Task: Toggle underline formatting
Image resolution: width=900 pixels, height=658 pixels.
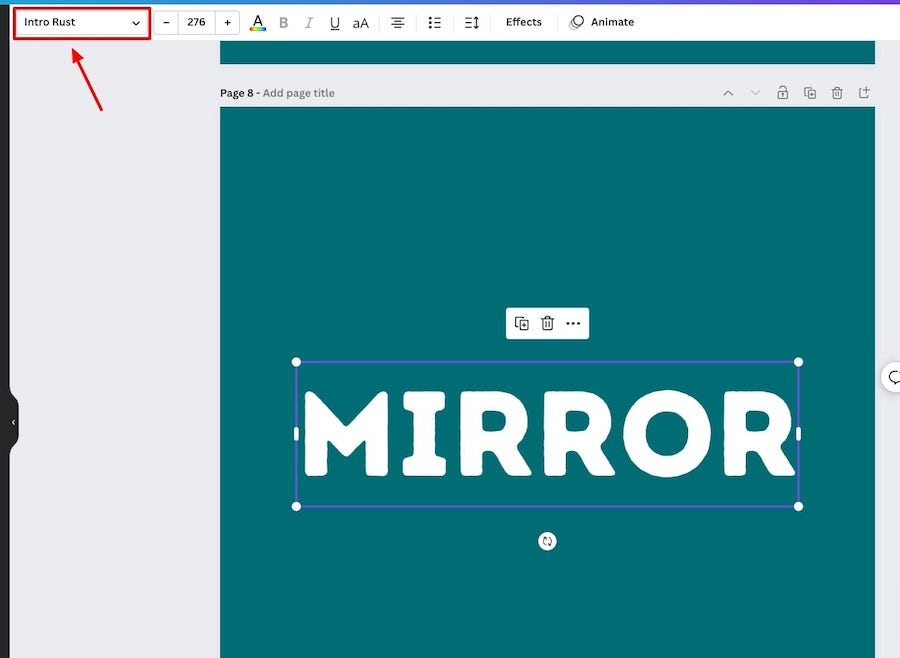Action: coord(335,22)
